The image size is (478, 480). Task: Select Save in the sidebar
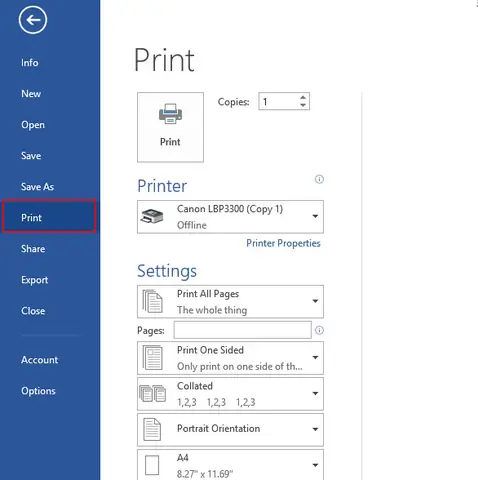(x=31, y=156)
